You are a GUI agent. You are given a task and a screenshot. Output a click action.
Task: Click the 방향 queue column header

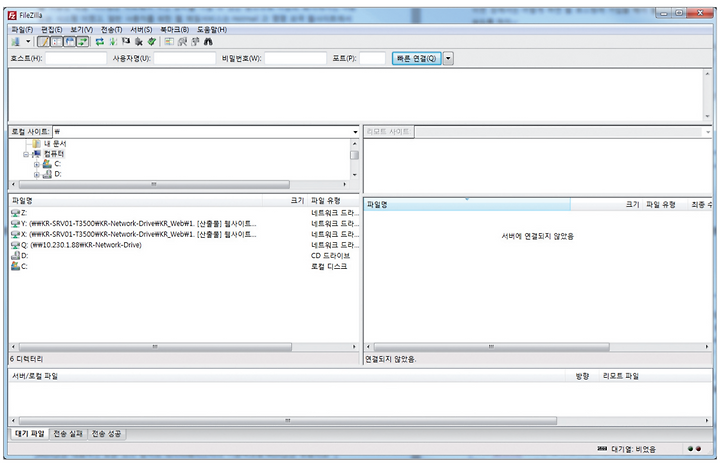pos(583,376)
